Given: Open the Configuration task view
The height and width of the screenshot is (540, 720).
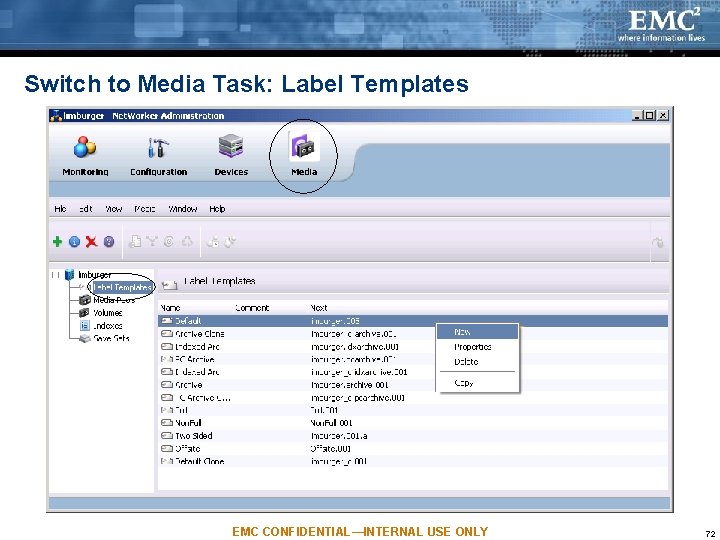Looking at the screenshot, I should (x=158, y=156).
